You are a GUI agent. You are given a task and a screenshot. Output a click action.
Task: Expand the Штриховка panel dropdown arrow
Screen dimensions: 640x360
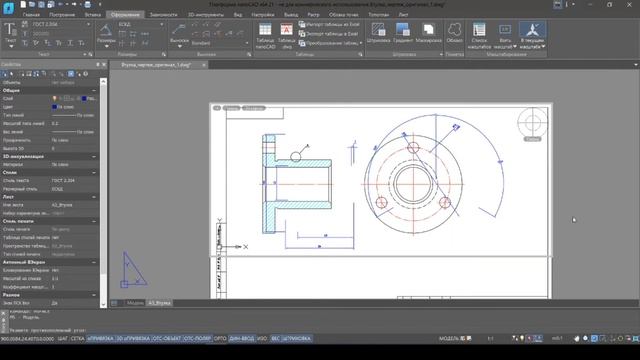coord(441,54)
